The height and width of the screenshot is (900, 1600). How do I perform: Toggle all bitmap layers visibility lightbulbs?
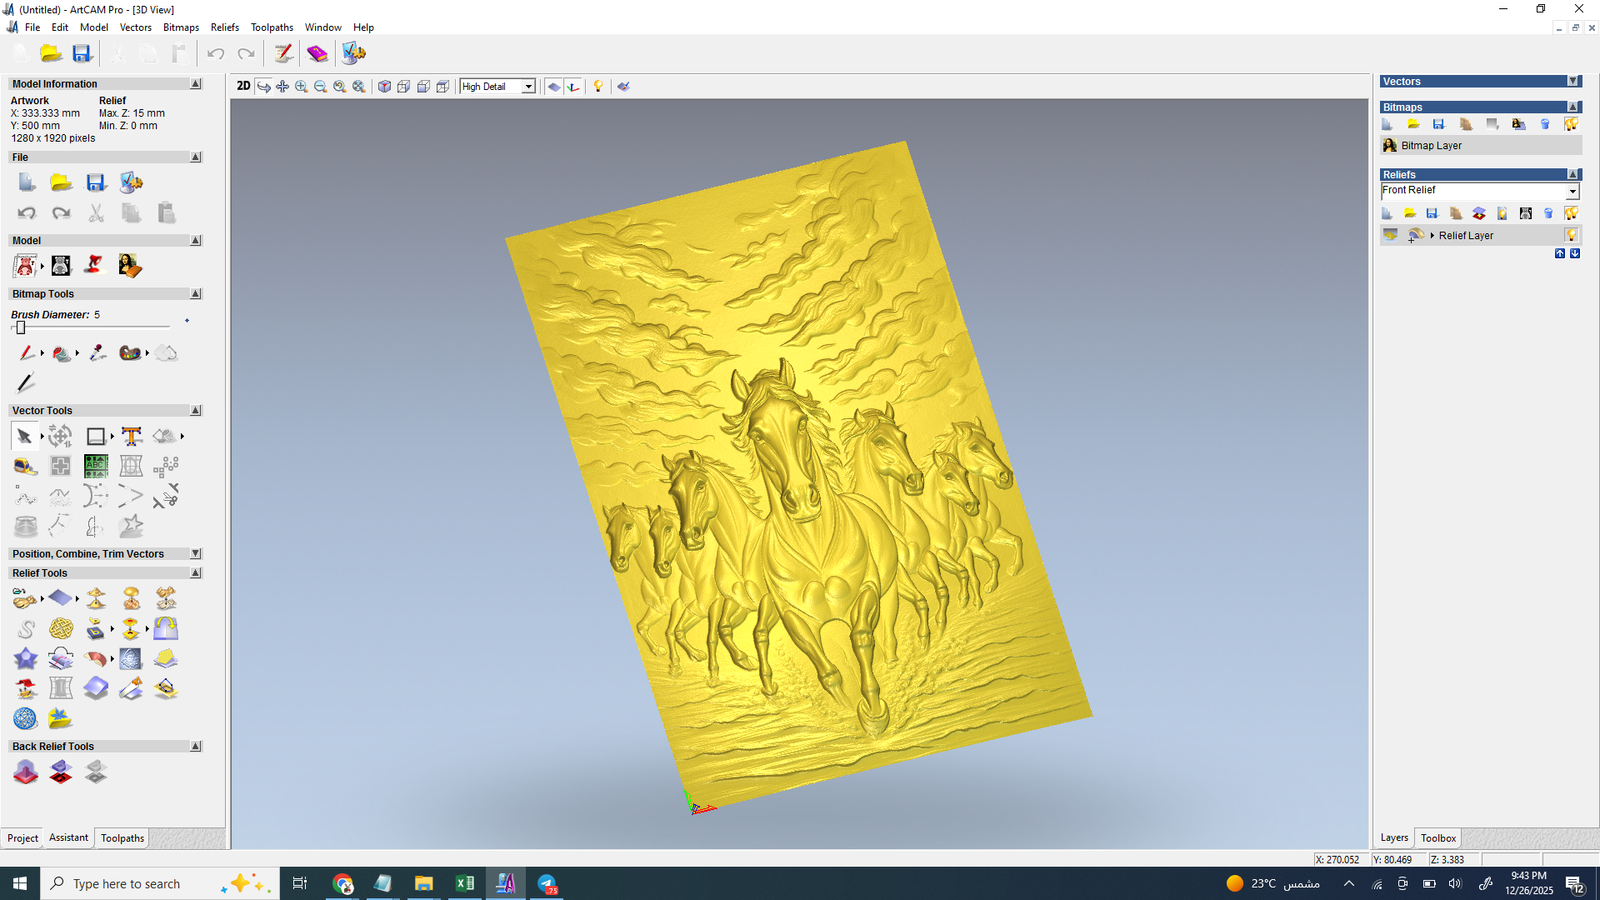(1571, 124)
